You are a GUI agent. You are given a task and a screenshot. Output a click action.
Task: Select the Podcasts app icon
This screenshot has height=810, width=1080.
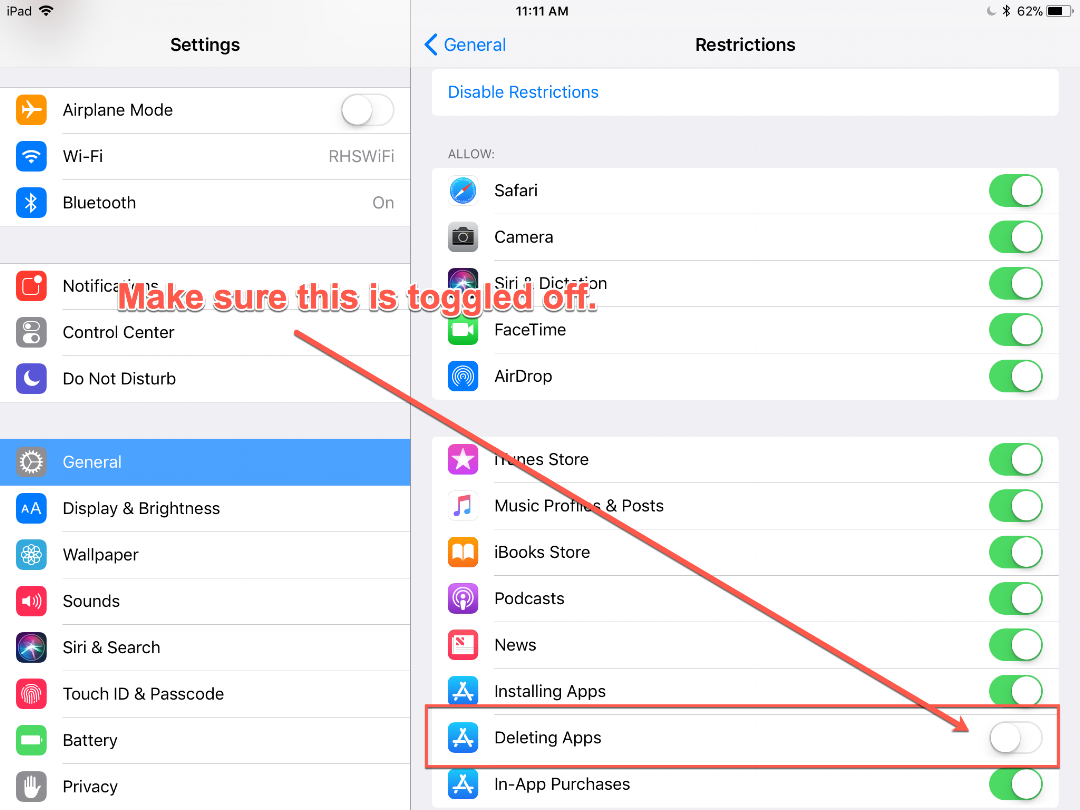point(463,599)
